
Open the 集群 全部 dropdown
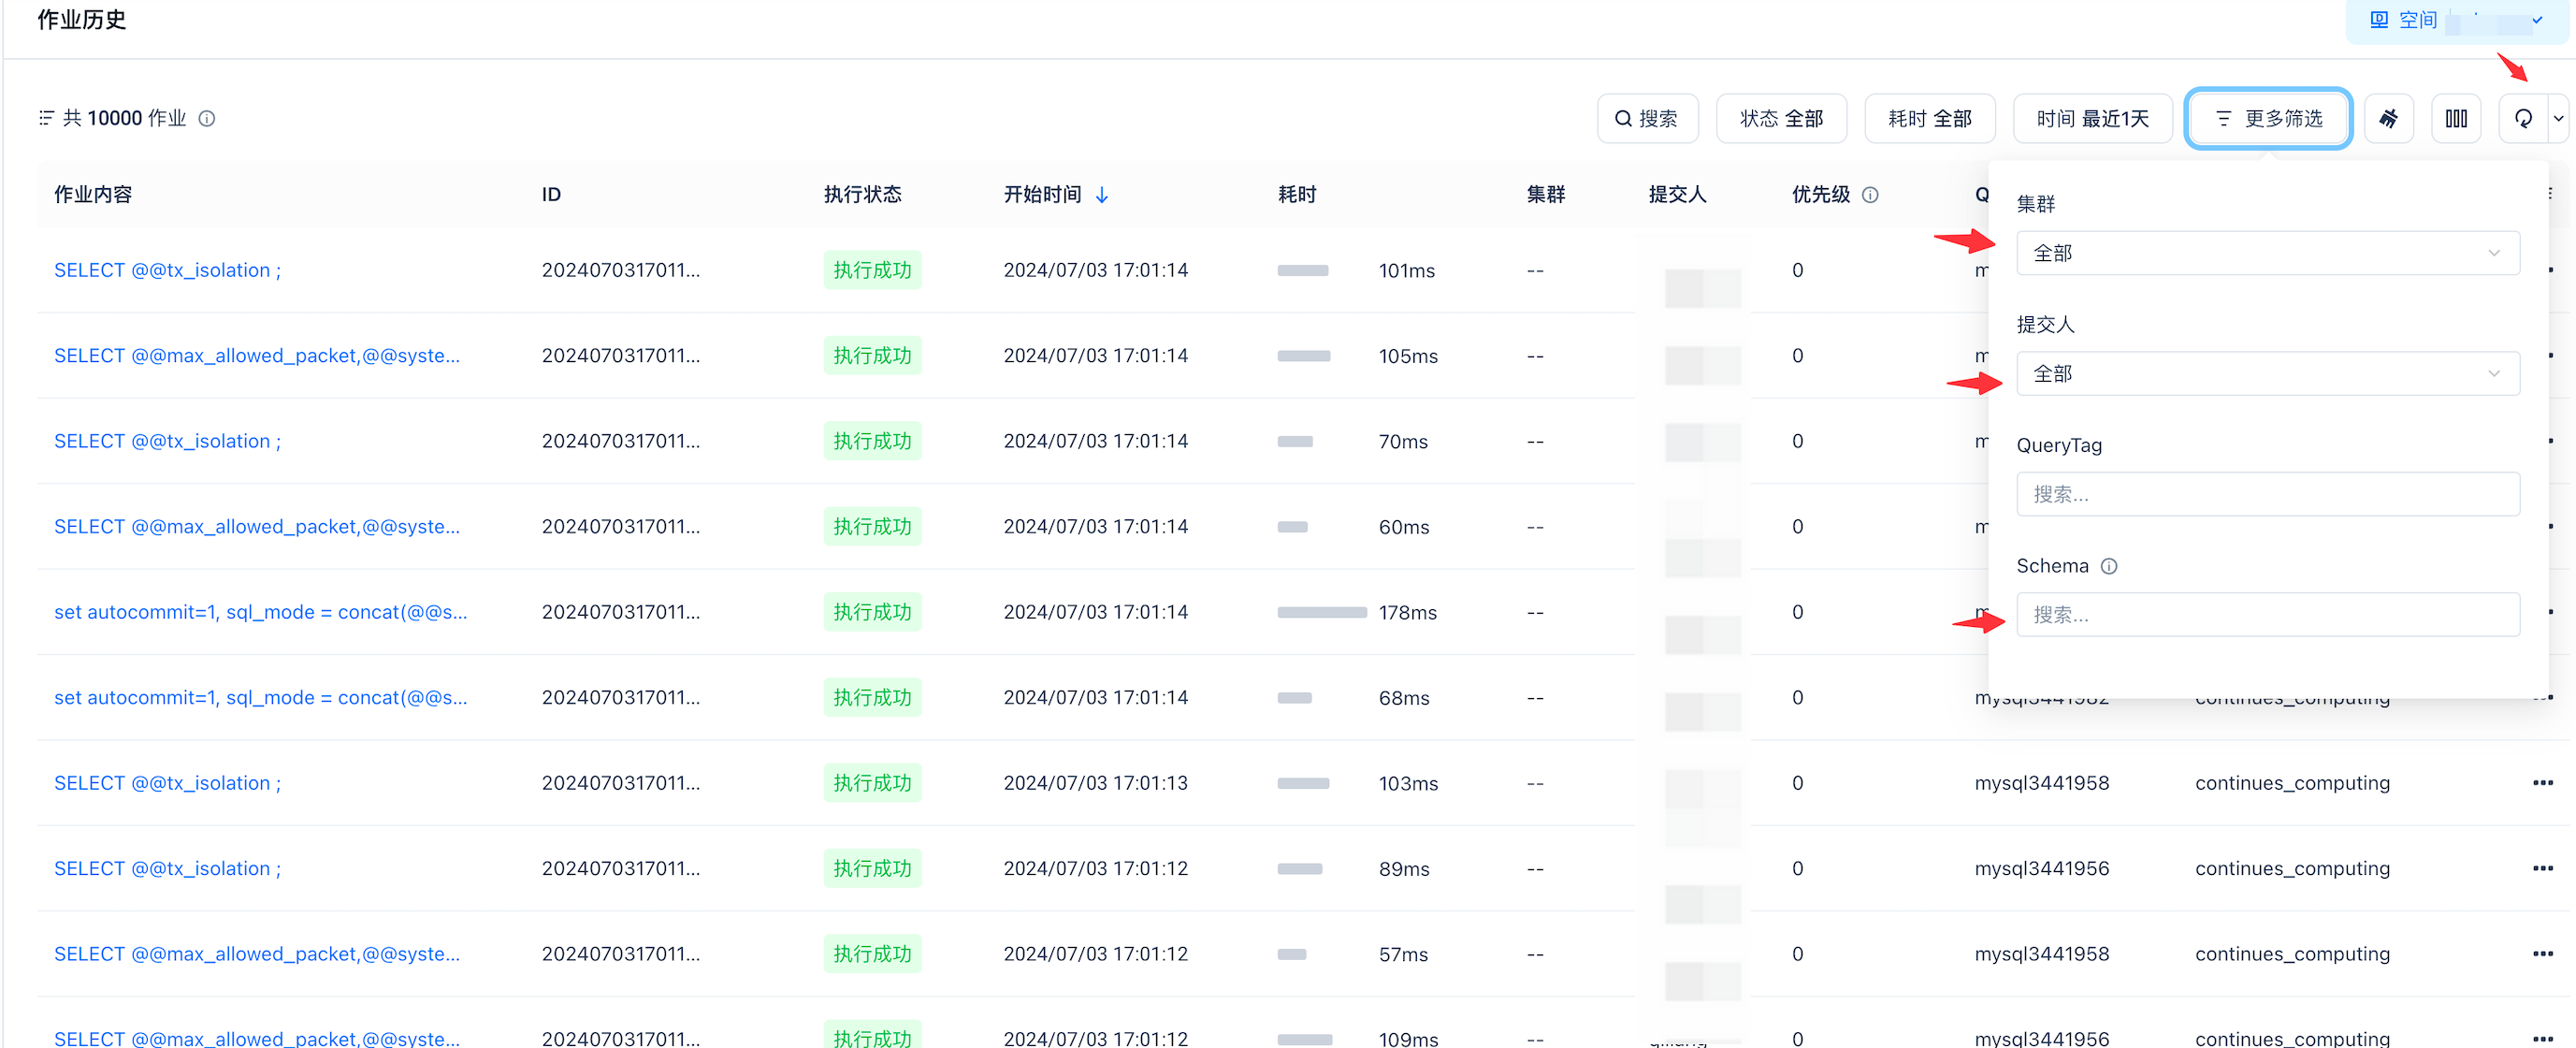(2266, 253)
